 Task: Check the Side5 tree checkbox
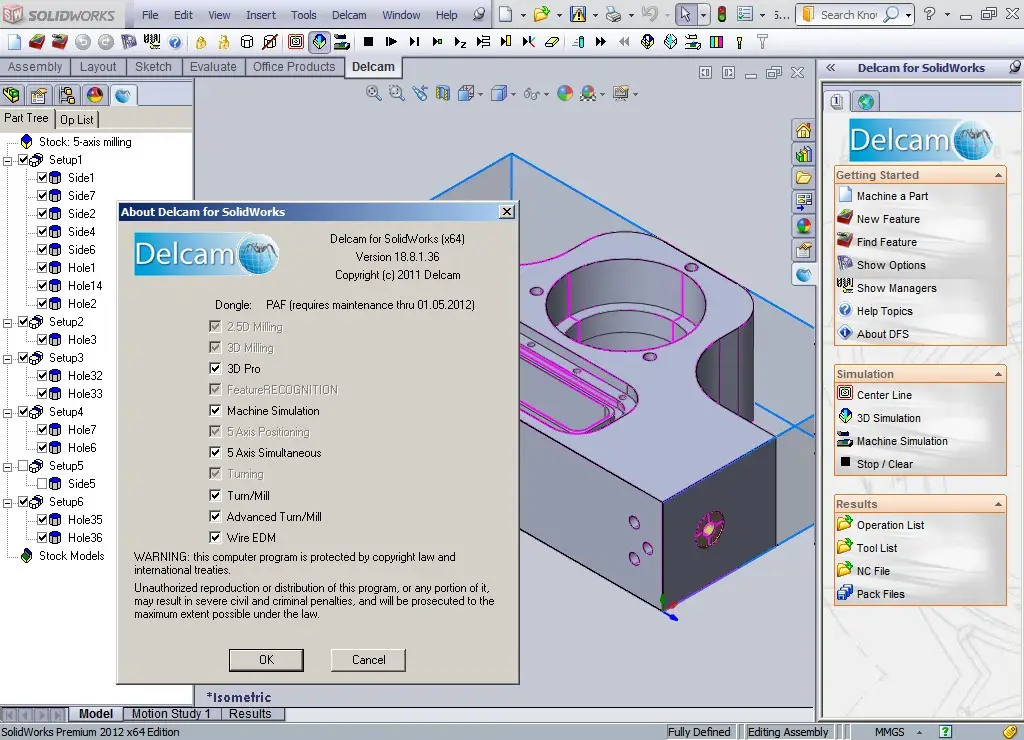(42, 484)
